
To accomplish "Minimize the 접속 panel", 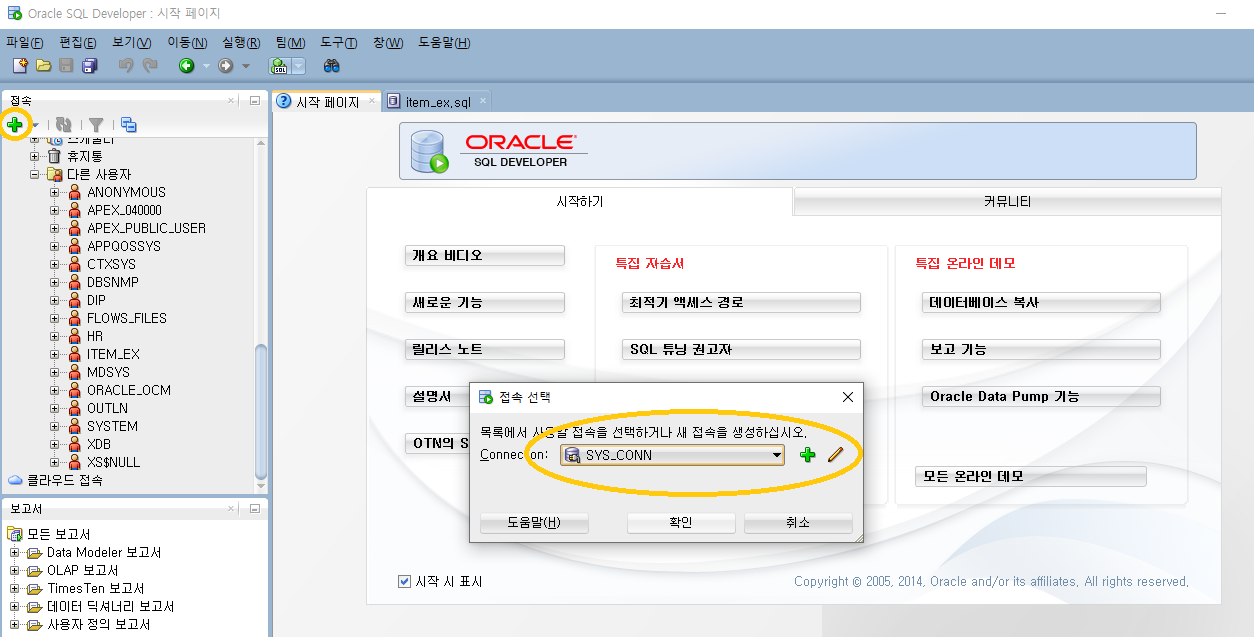I will pos(255,101).
